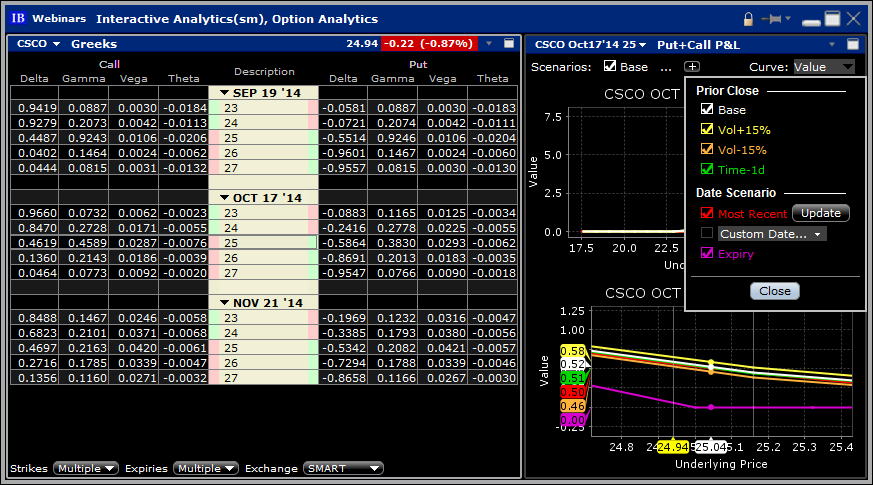Click put theta value -0.0030
The width and height of the screenshot is (873, 485).
click(x=494, y=378)
